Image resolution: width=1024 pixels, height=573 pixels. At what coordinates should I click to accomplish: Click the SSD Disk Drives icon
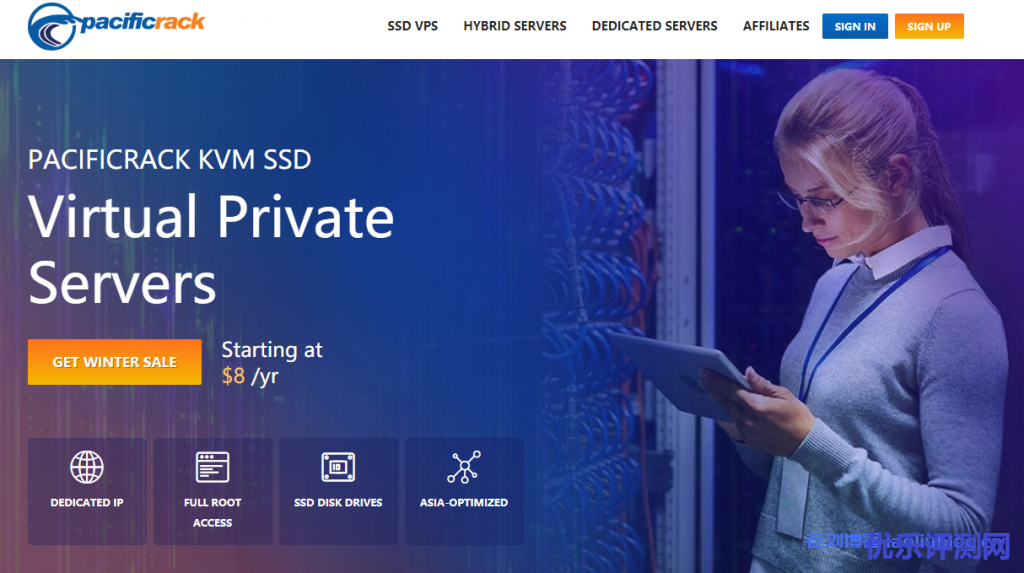pyautogui.click(x=338, y=467)
